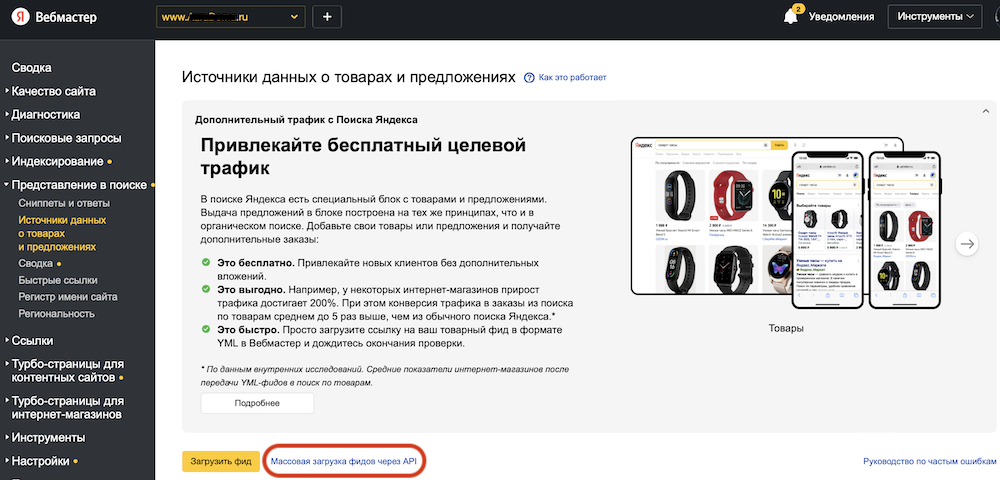Click the 'Как это работает' help icon
The width and height of the screenshot is (1000, 480).
pos(529,77)
